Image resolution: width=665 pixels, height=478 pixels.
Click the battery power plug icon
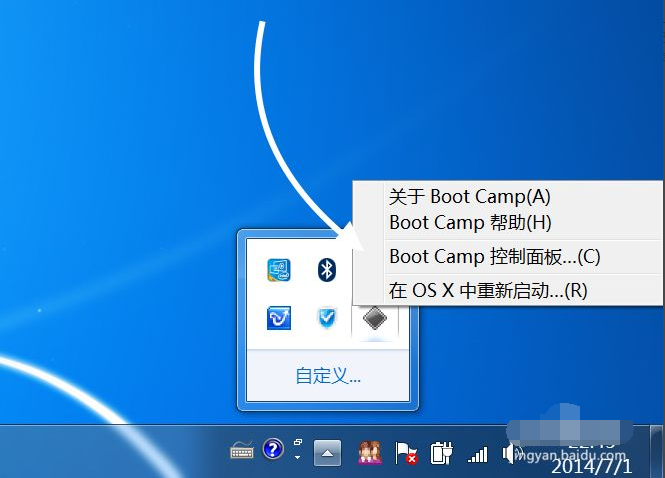click(441, 453)
